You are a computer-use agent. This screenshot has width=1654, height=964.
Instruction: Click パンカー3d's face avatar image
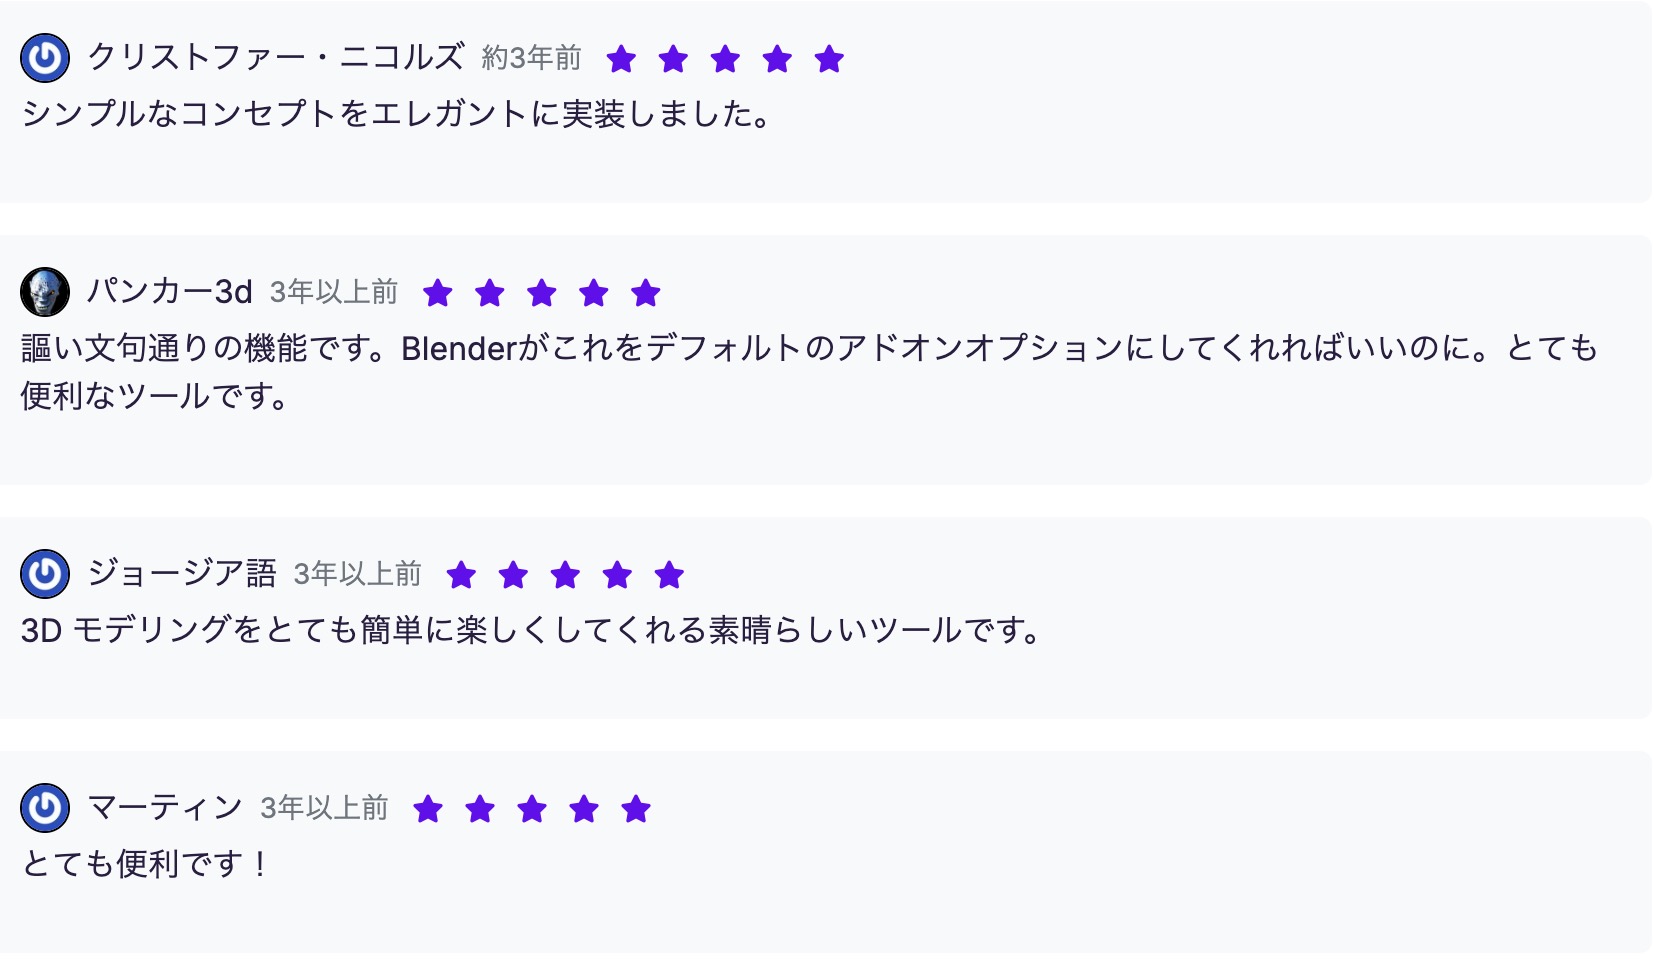[x=45, y=292]
